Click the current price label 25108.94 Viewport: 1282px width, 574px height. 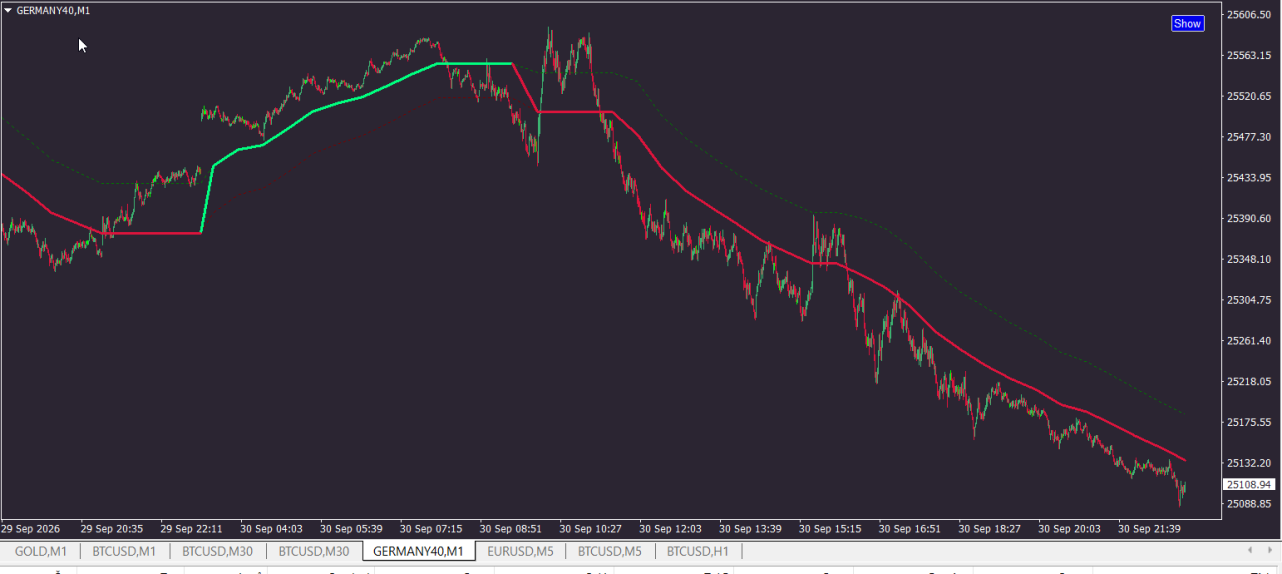[1250, 484]
